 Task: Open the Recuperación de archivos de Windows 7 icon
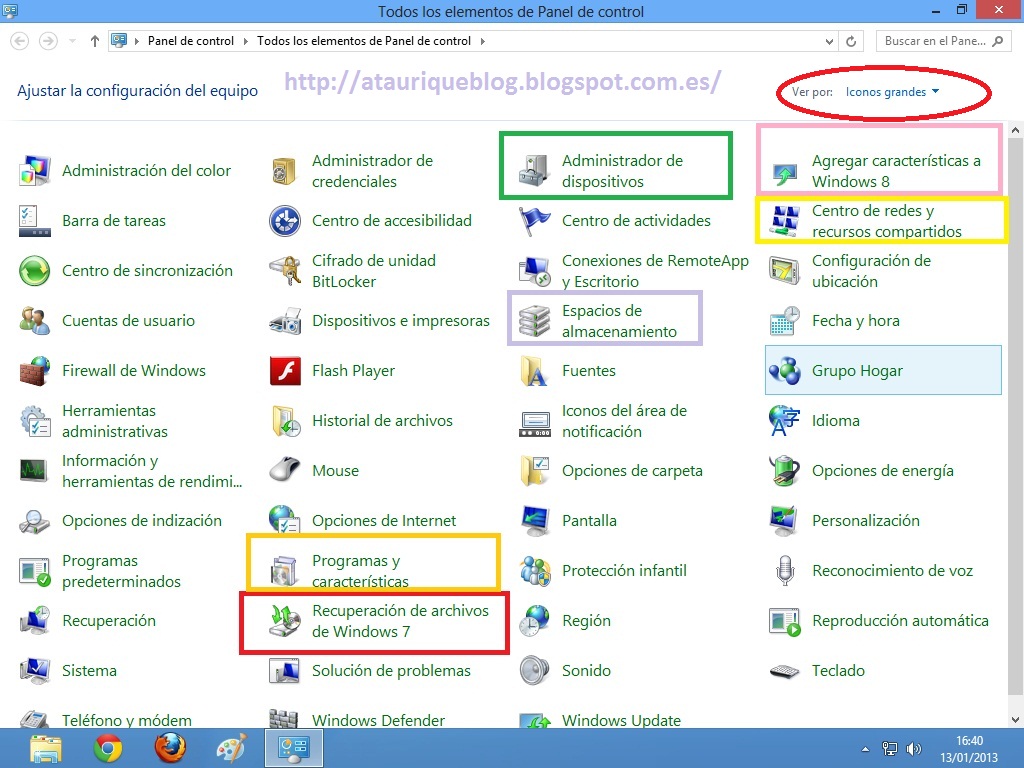pos(285,621)
